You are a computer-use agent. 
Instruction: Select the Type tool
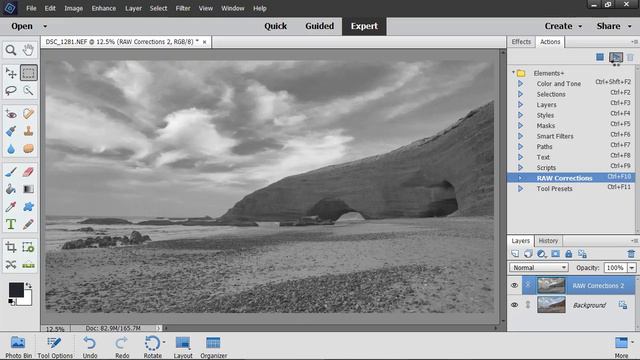point(11,224)
